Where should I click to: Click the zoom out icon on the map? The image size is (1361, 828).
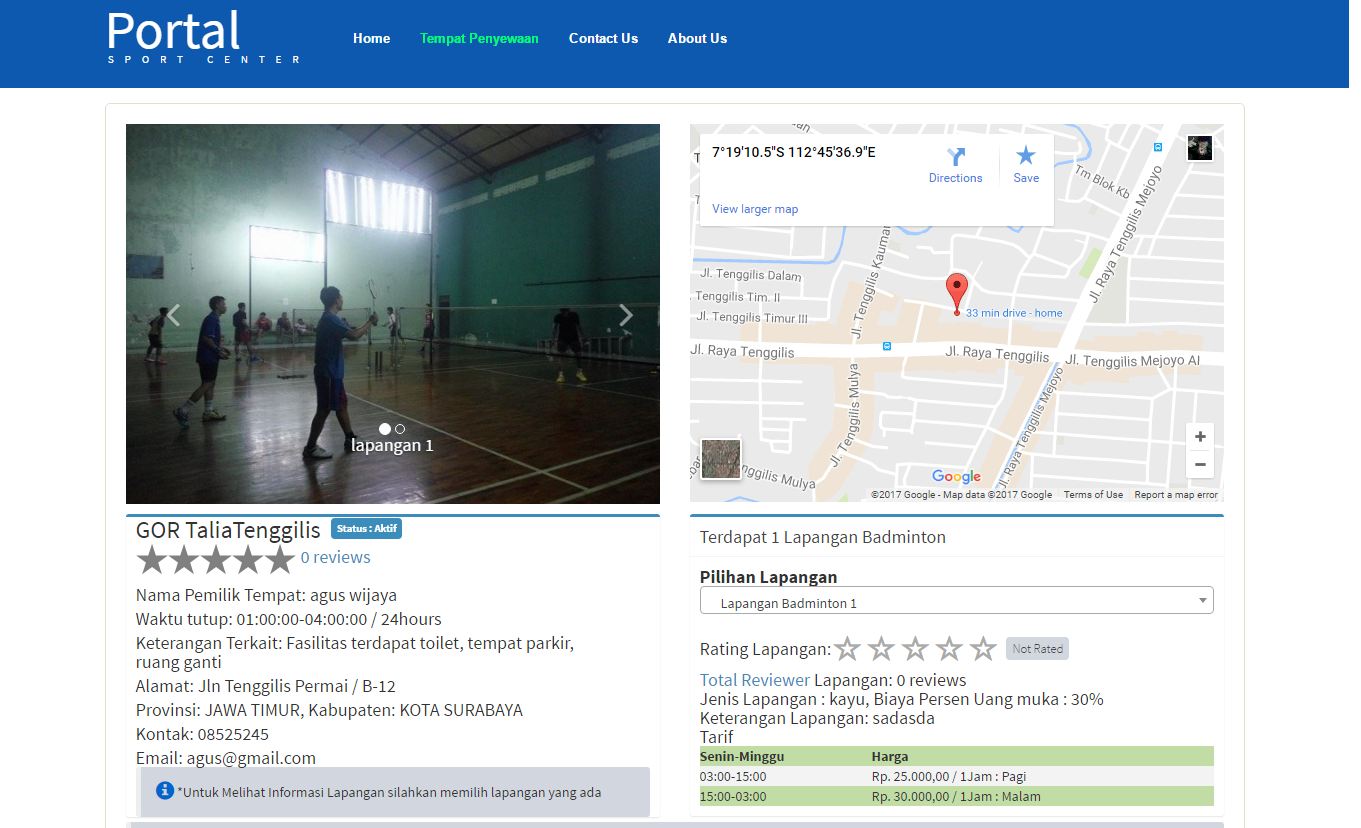click(1200, 464)
